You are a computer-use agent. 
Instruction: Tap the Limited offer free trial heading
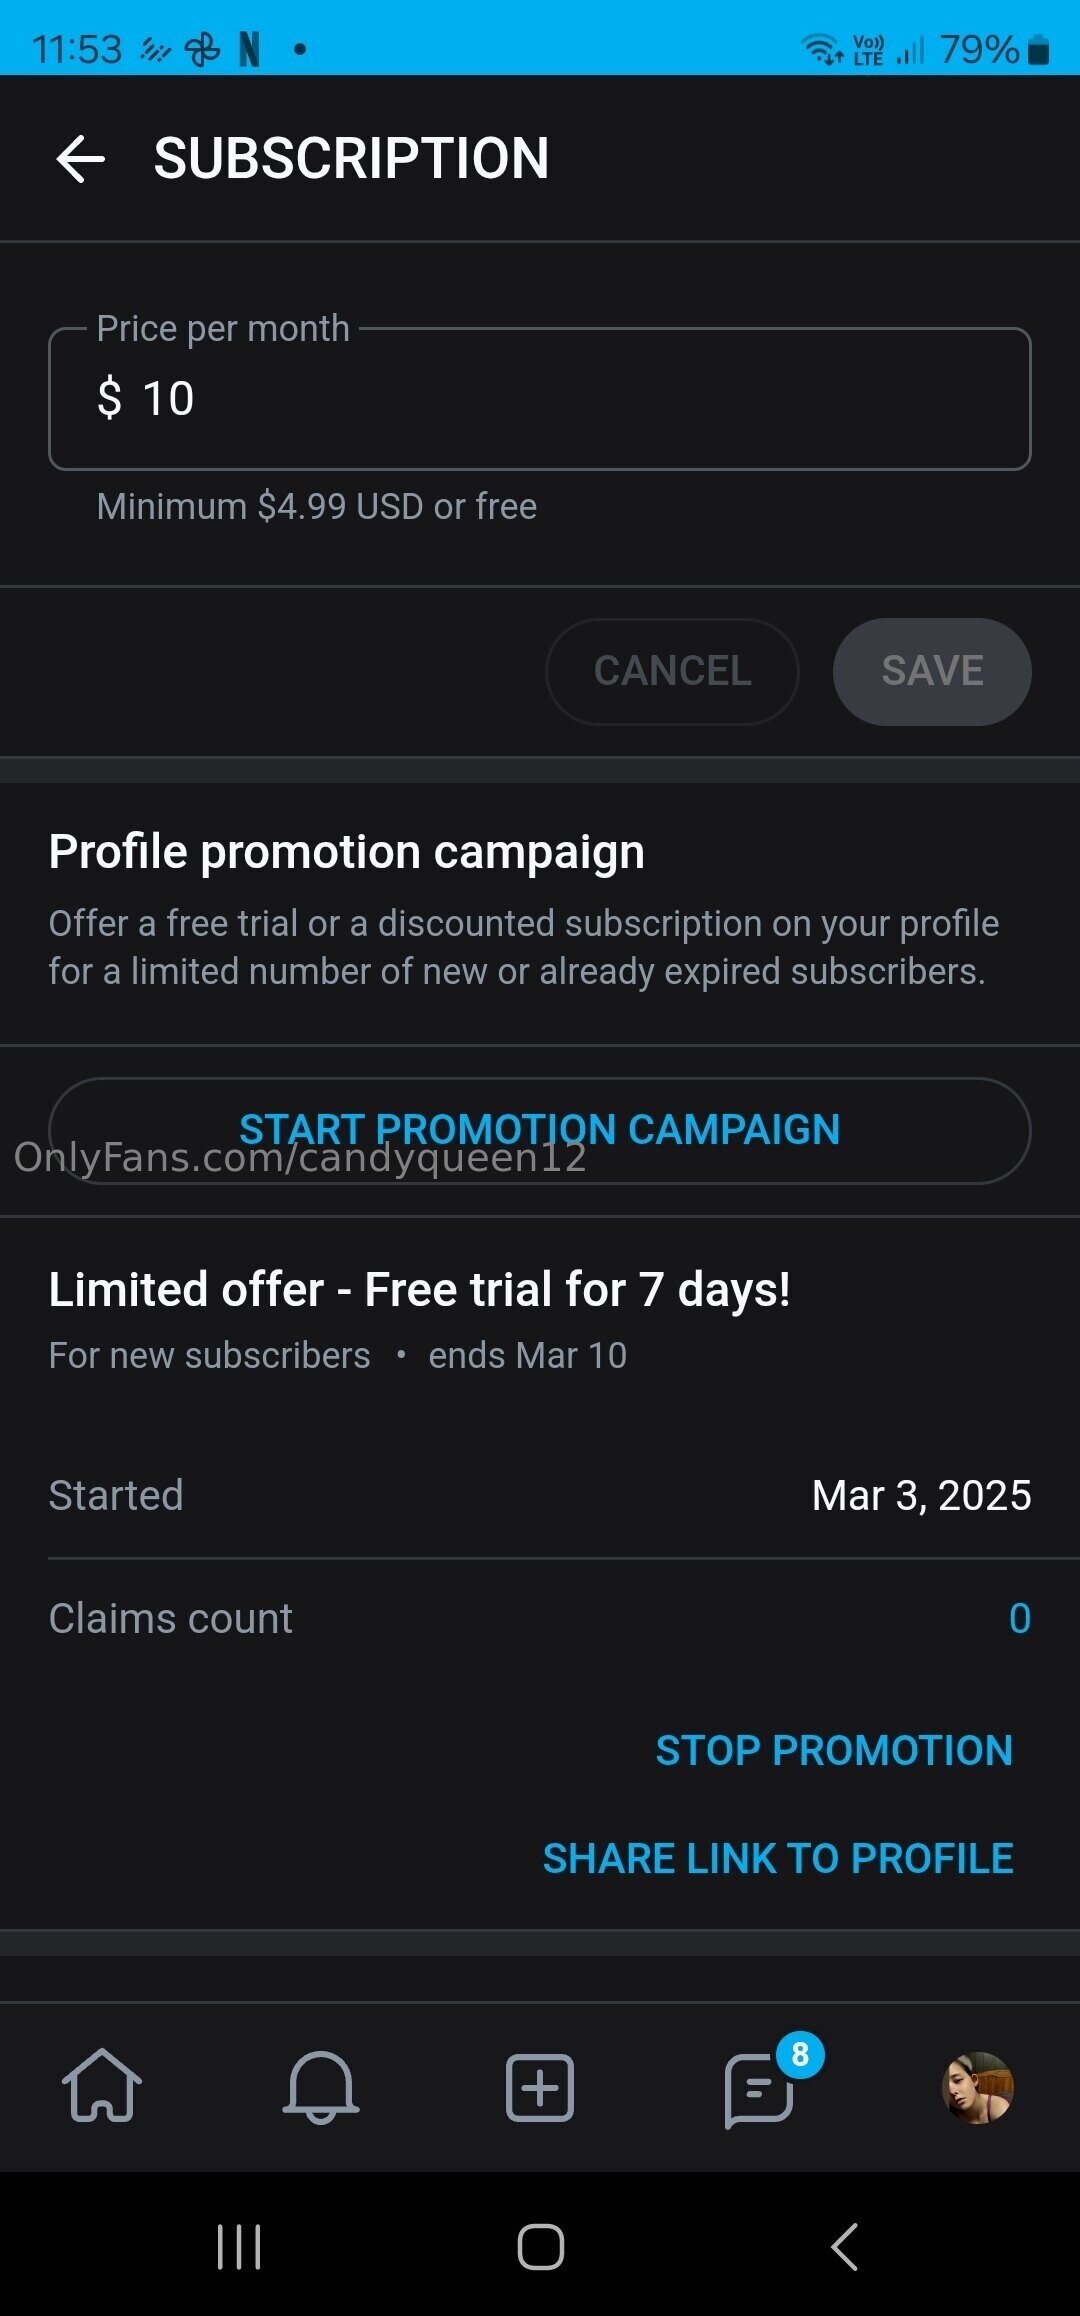coord(419,1290)
